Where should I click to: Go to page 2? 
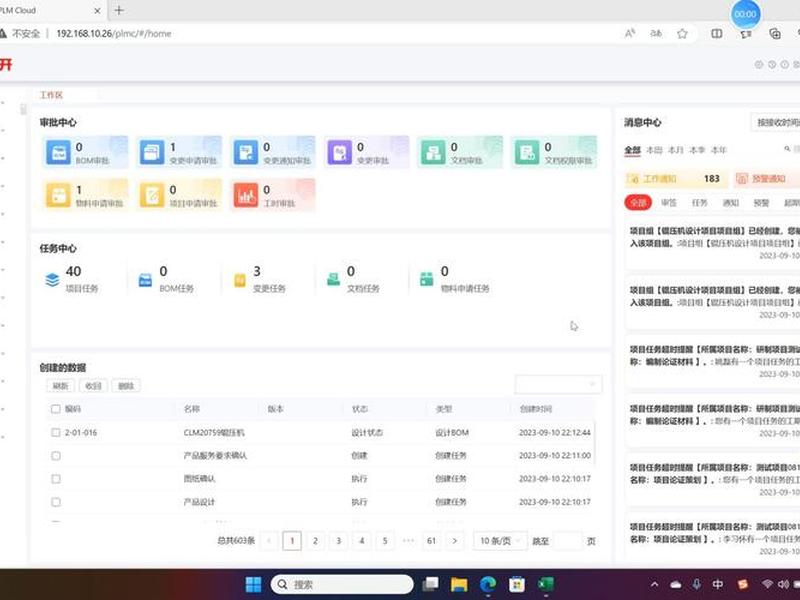(315, 541)
